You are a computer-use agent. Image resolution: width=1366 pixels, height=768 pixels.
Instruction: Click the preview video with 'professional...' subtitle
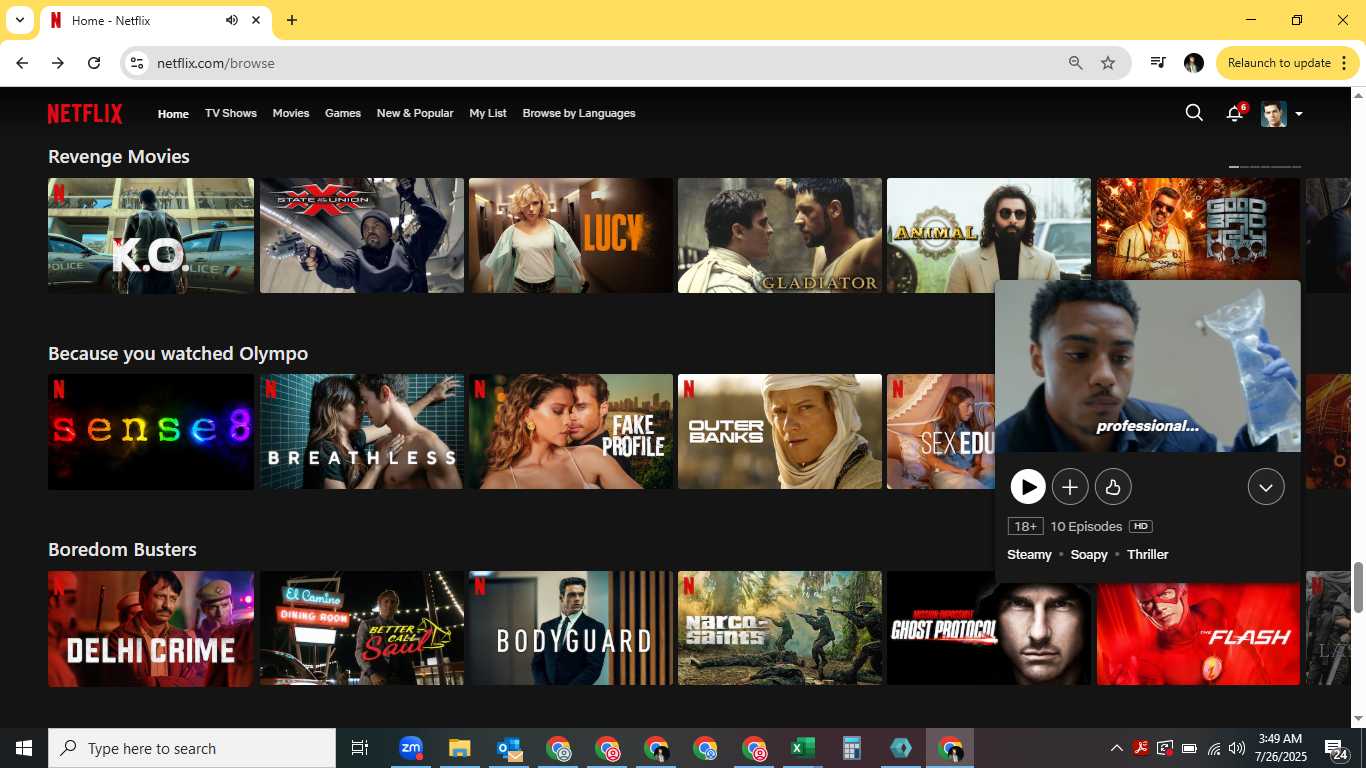coord(1148,366)
